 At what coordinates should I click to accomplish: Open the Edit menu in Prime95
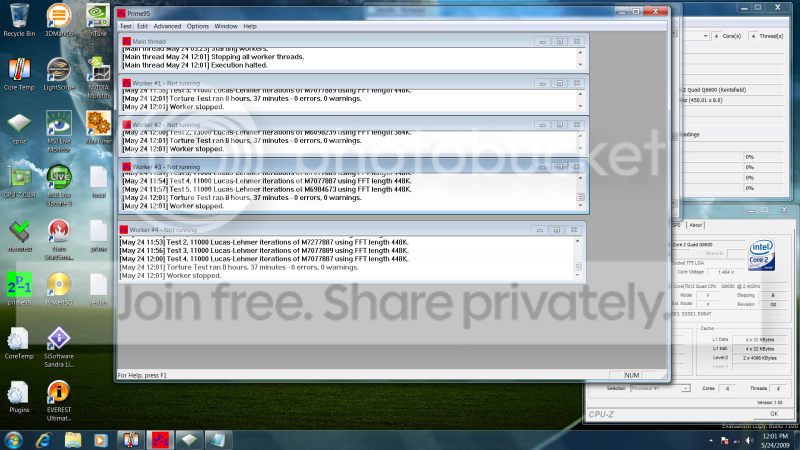point(142,26)
